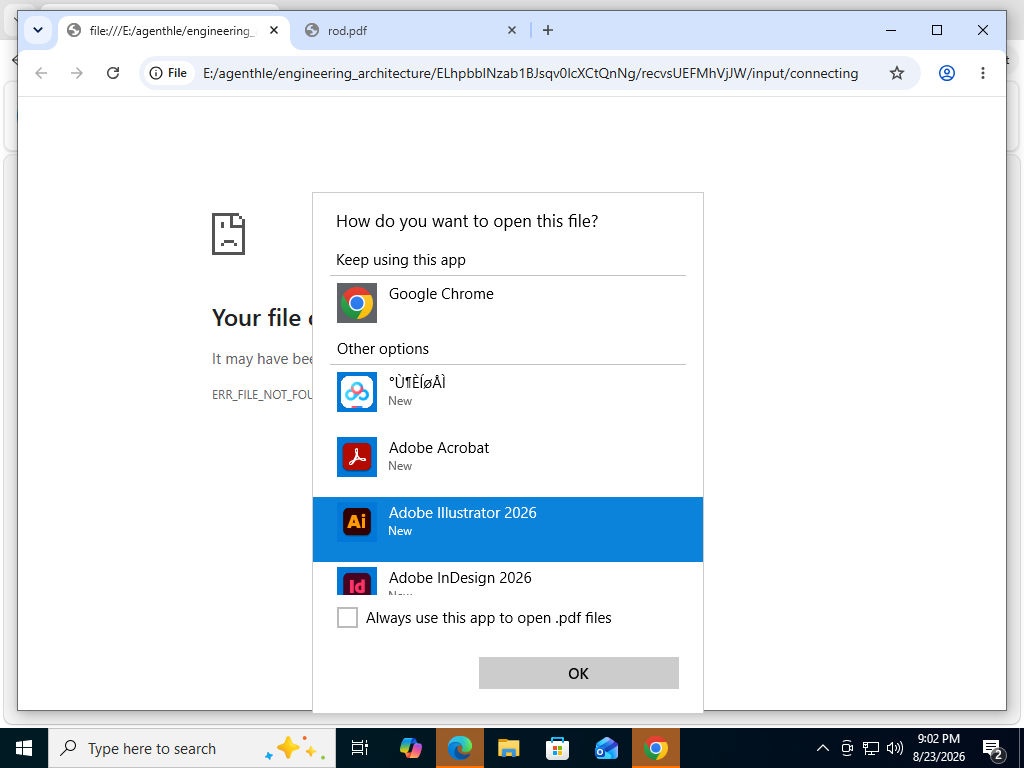Open a new tab with the plus button
This screenshot has height=768, width=1024.
point(548,30)
